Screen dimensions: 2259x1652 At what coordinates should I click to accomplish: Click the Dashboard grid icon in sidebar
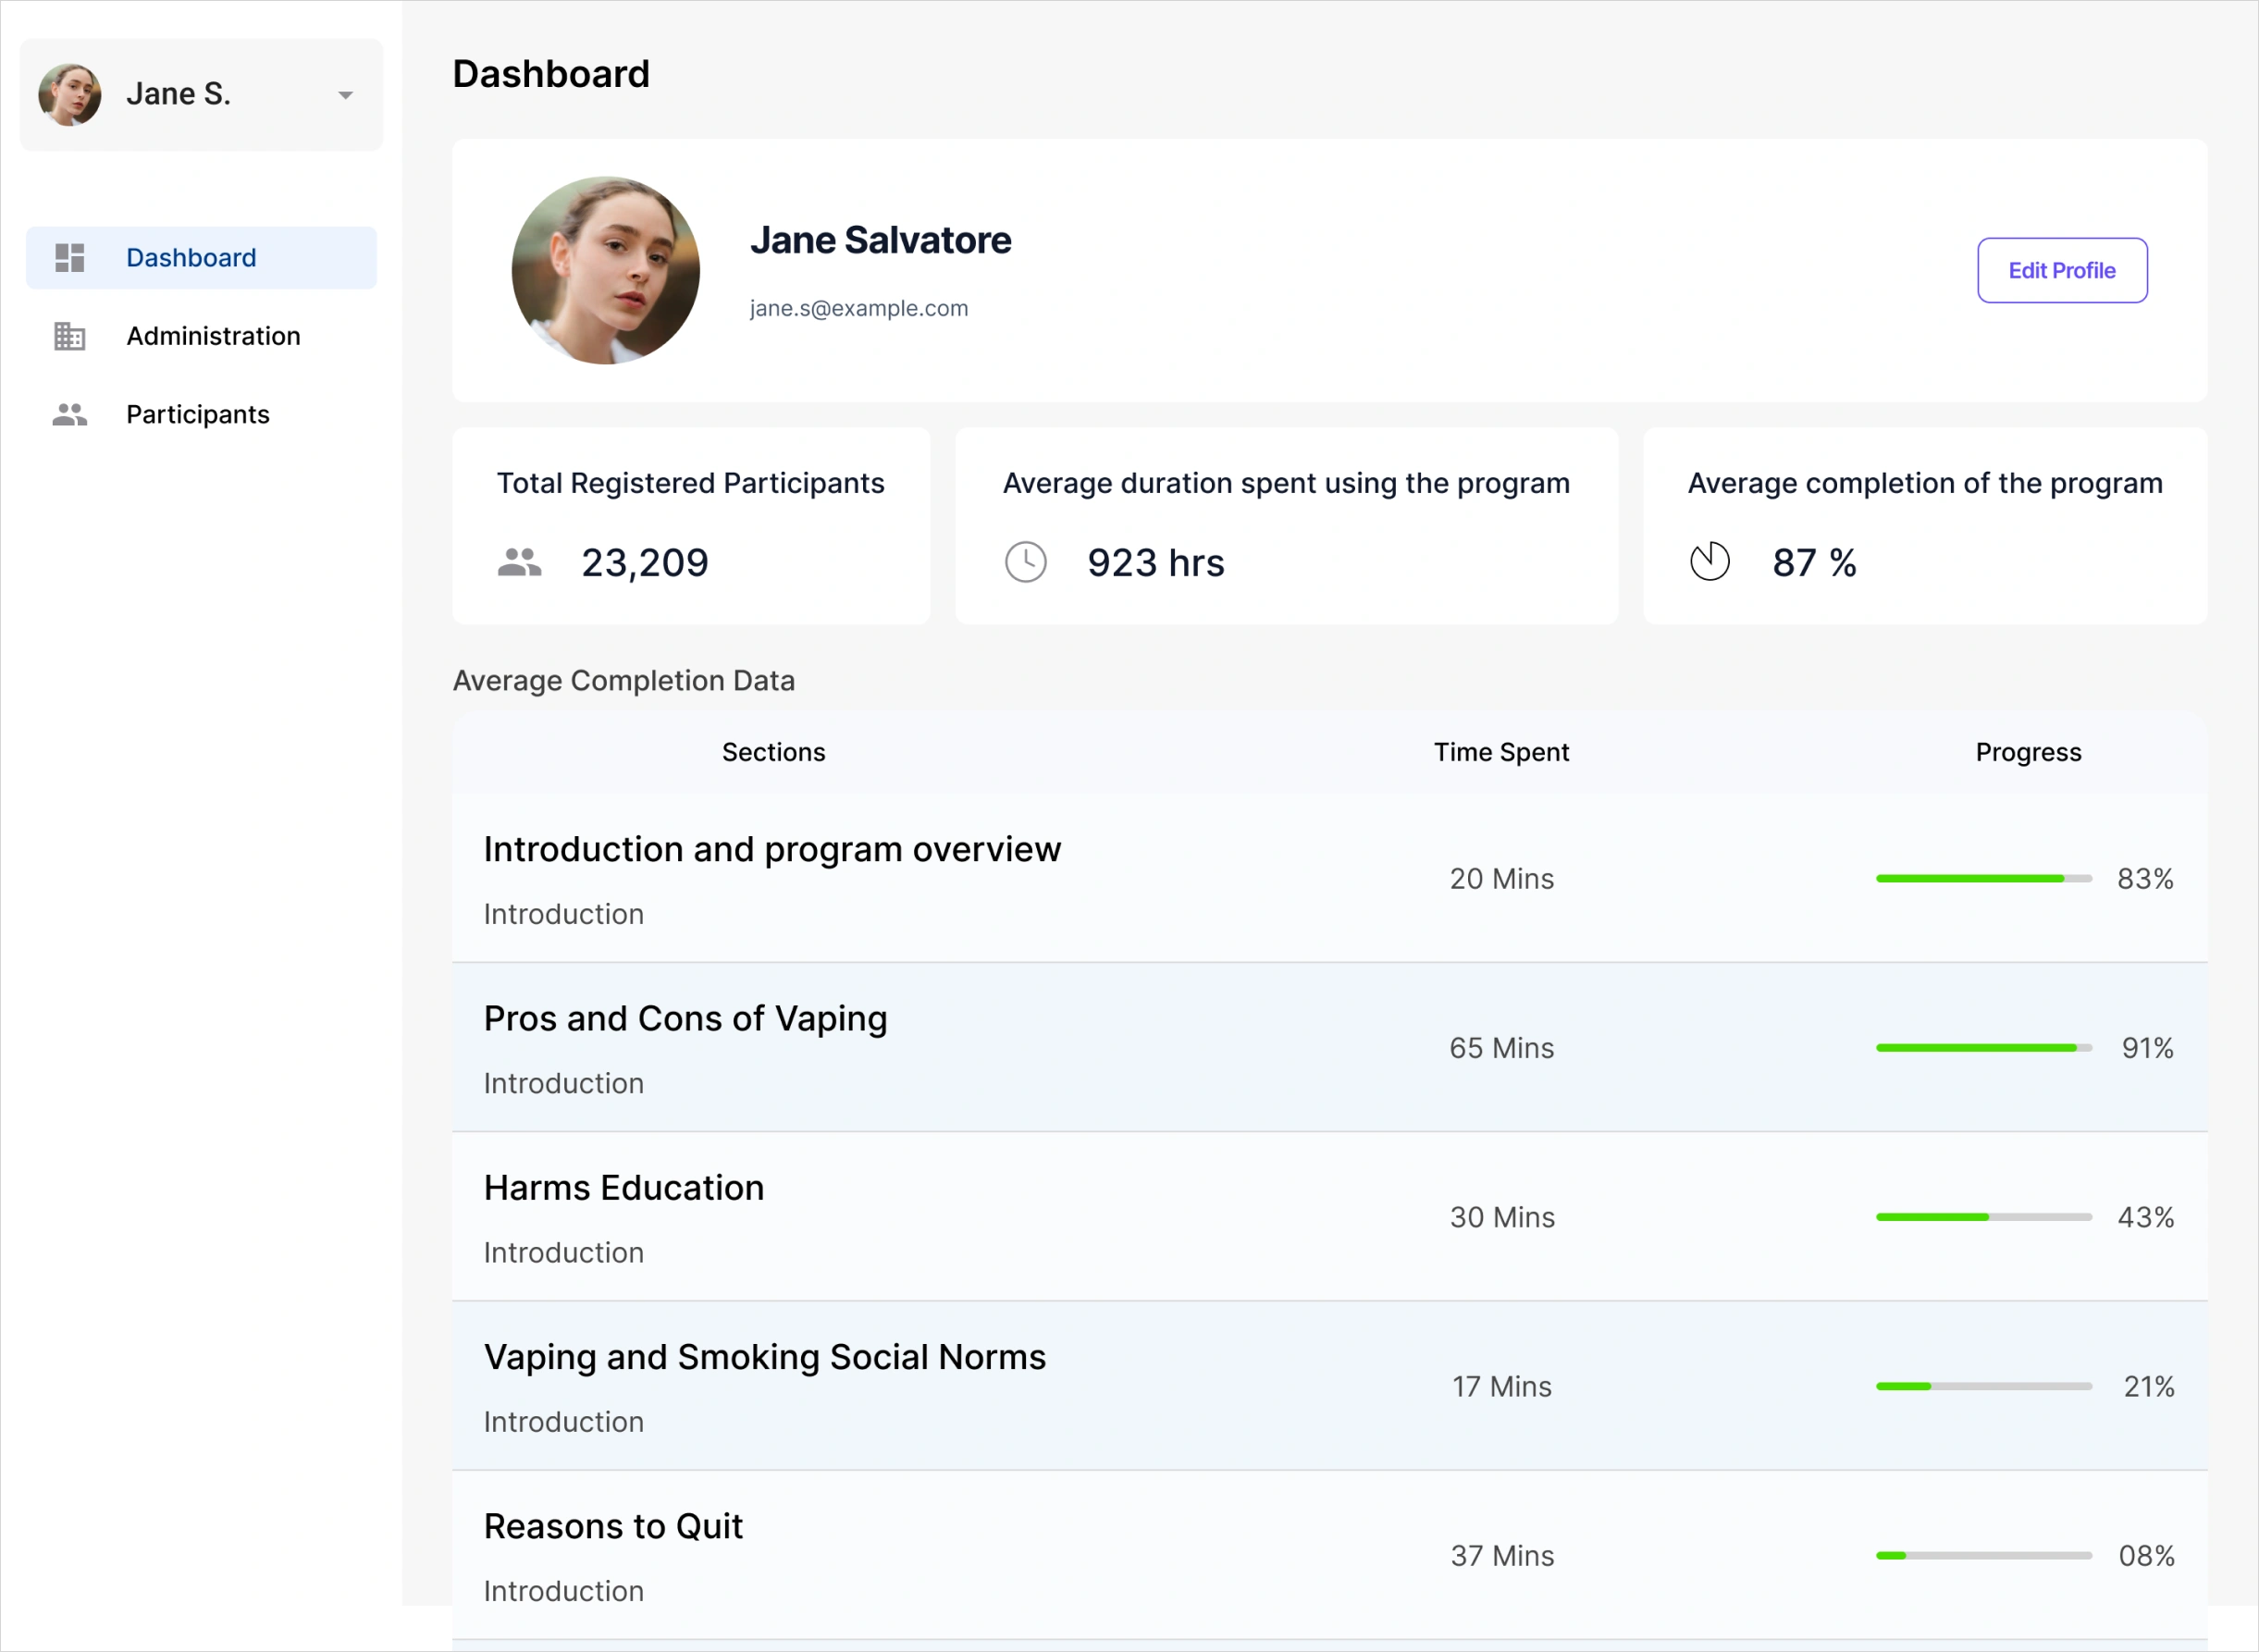69,258
